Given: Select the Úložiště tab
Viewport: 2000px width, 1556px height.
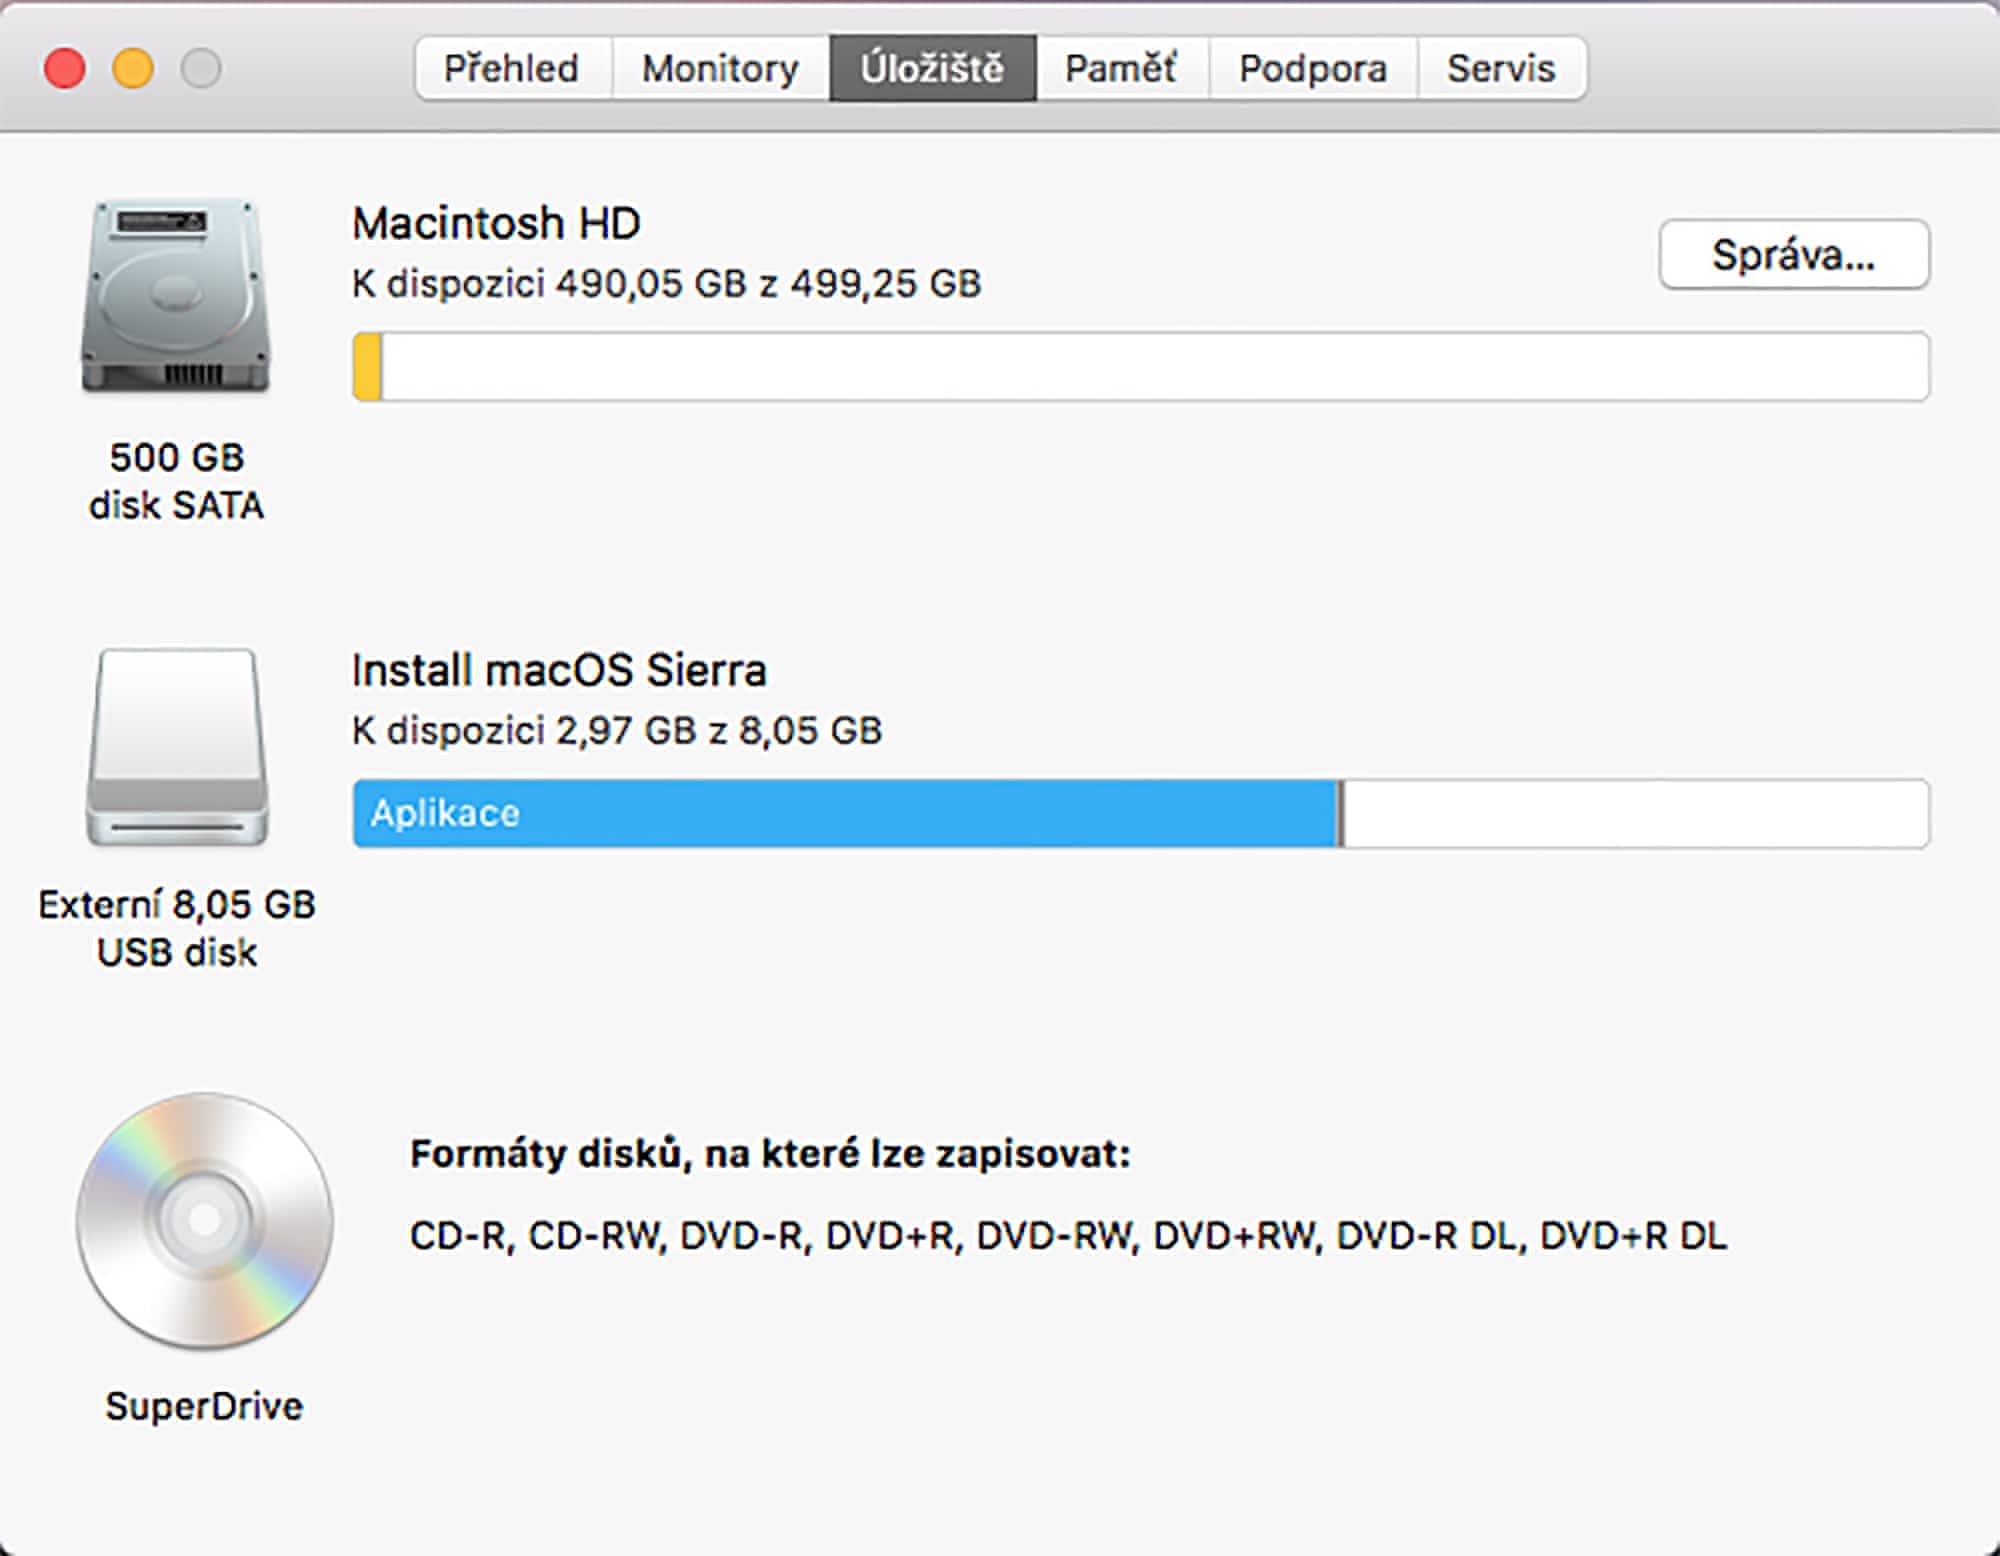Looking at the screenshot, I should click(932, 68).
